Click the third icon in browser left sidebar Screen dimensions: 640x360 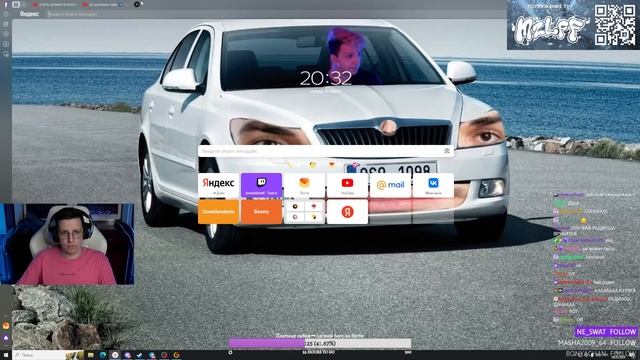point(6,34)
